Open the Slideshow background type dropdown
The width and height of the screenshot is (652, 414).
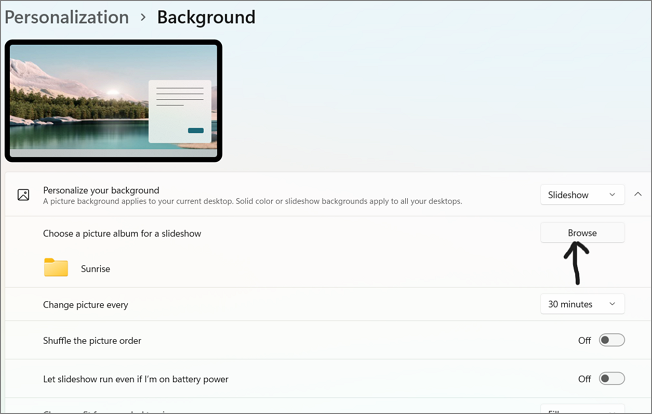pos(582,195)
